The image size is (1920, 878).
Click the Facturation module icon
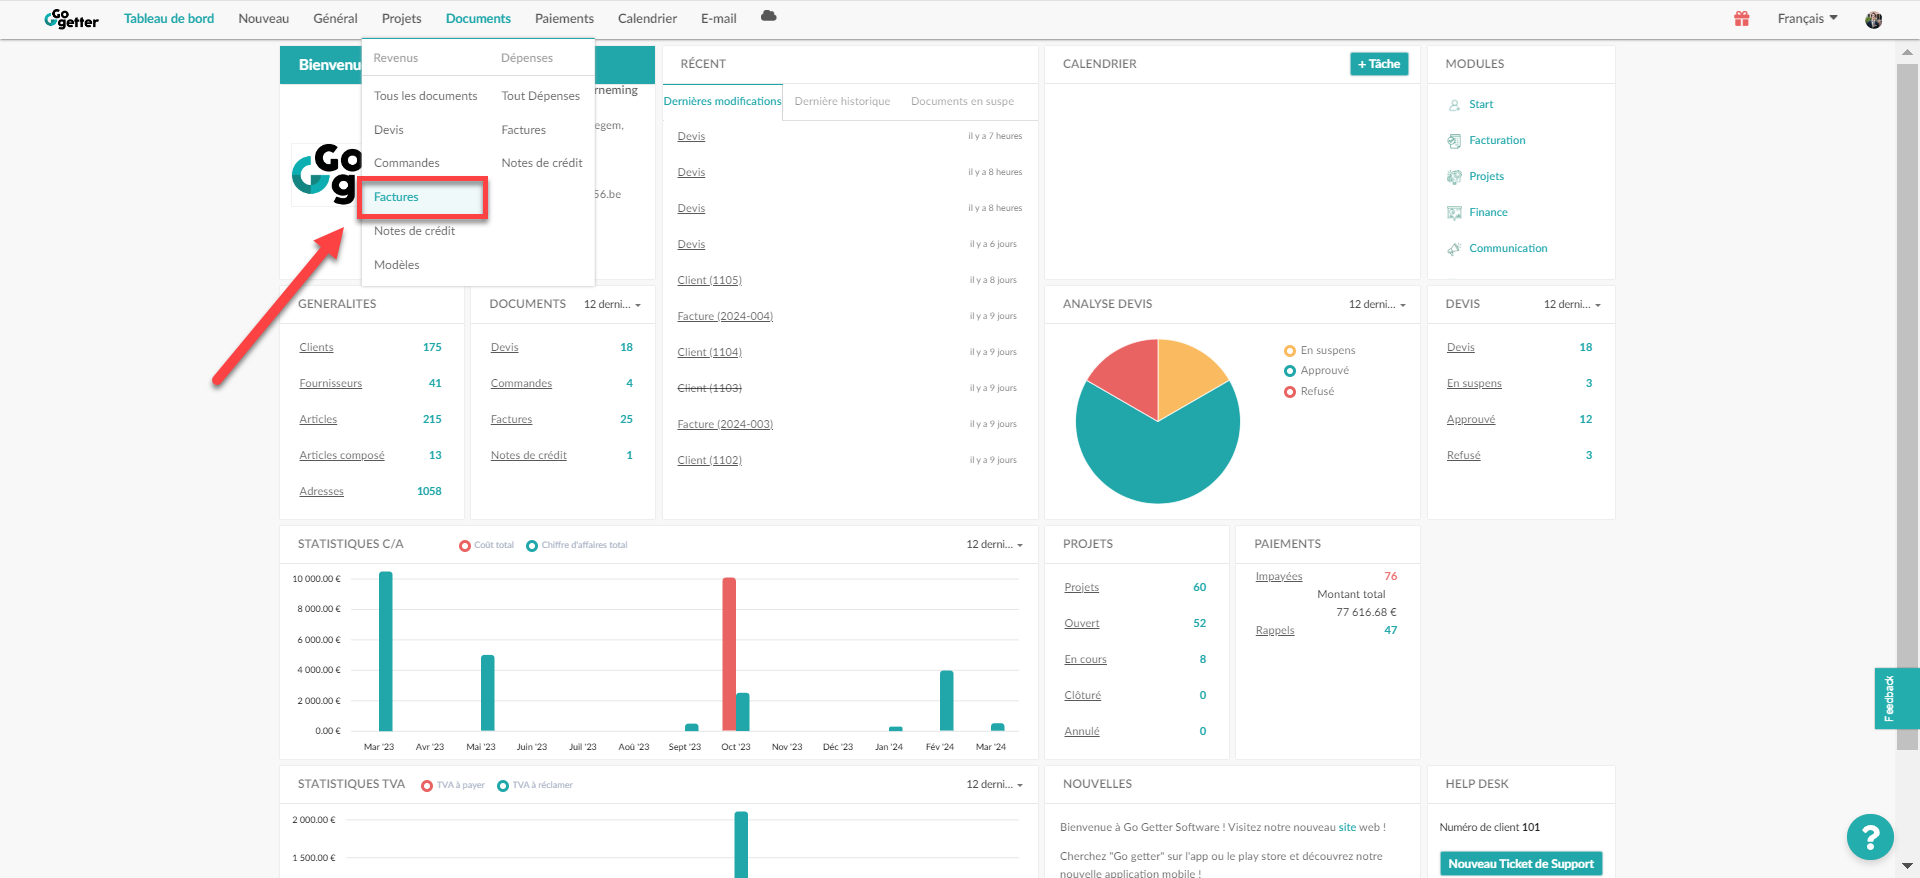[1454, 141]
